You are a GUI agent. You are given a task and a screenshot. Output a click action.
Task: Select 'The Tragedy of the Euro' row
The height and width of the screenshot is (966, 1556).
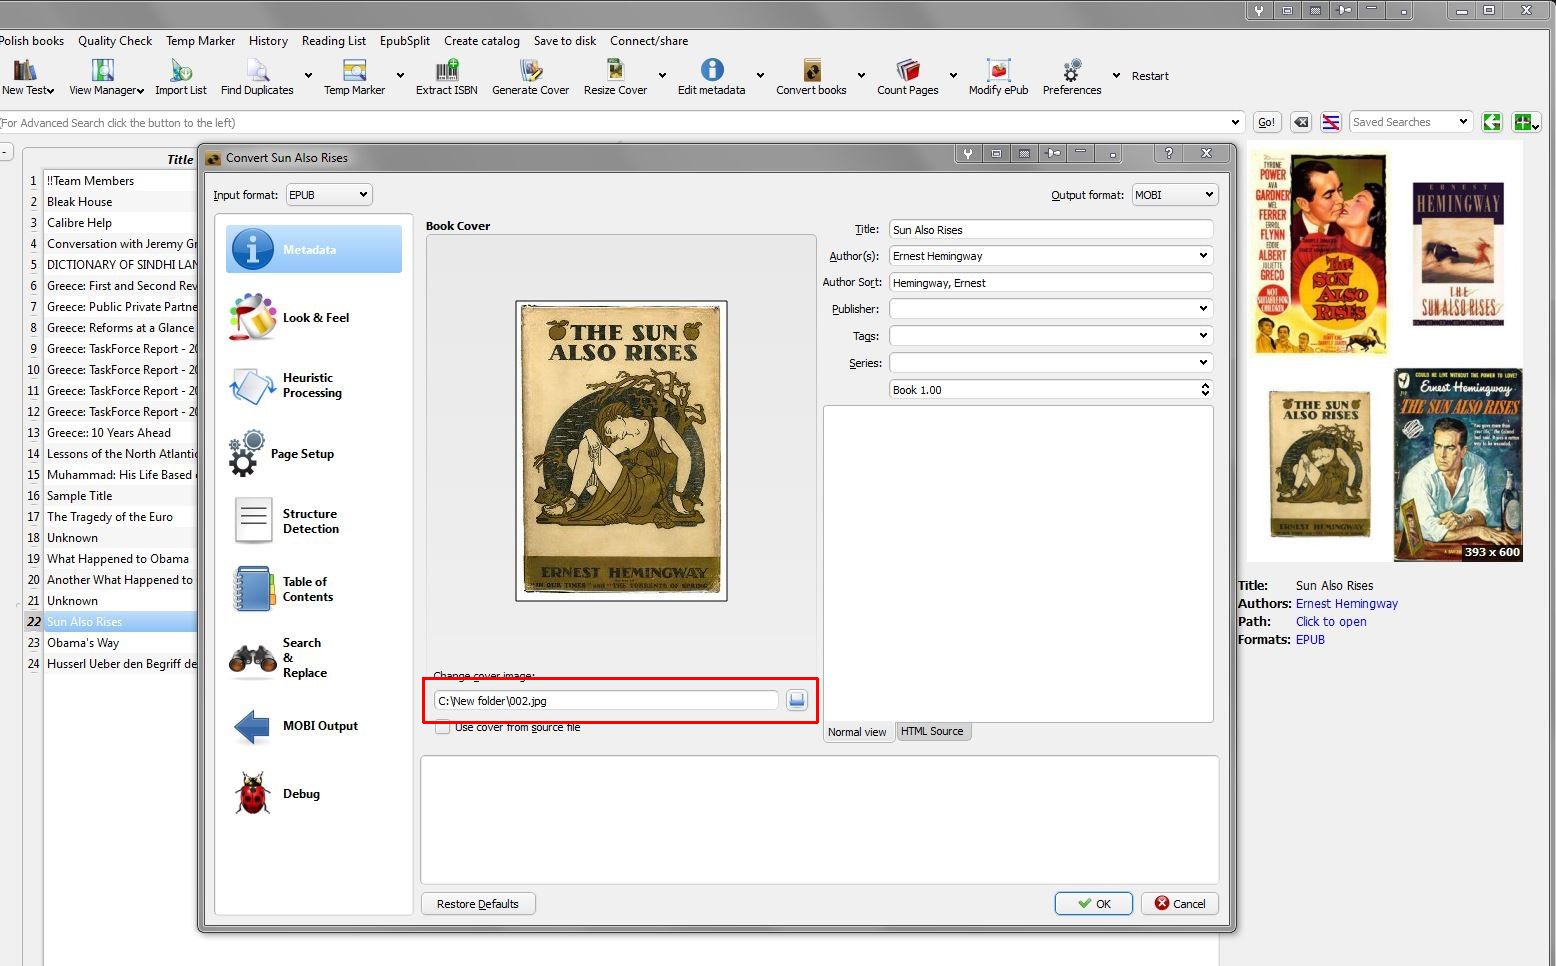point(120,517)
